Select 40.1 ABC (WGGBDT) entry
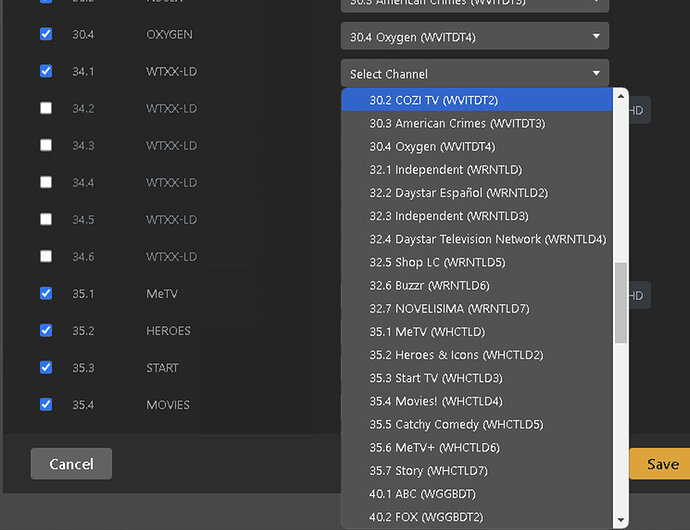This screenshot has width=690, height=530. click(x=422, y=494)
